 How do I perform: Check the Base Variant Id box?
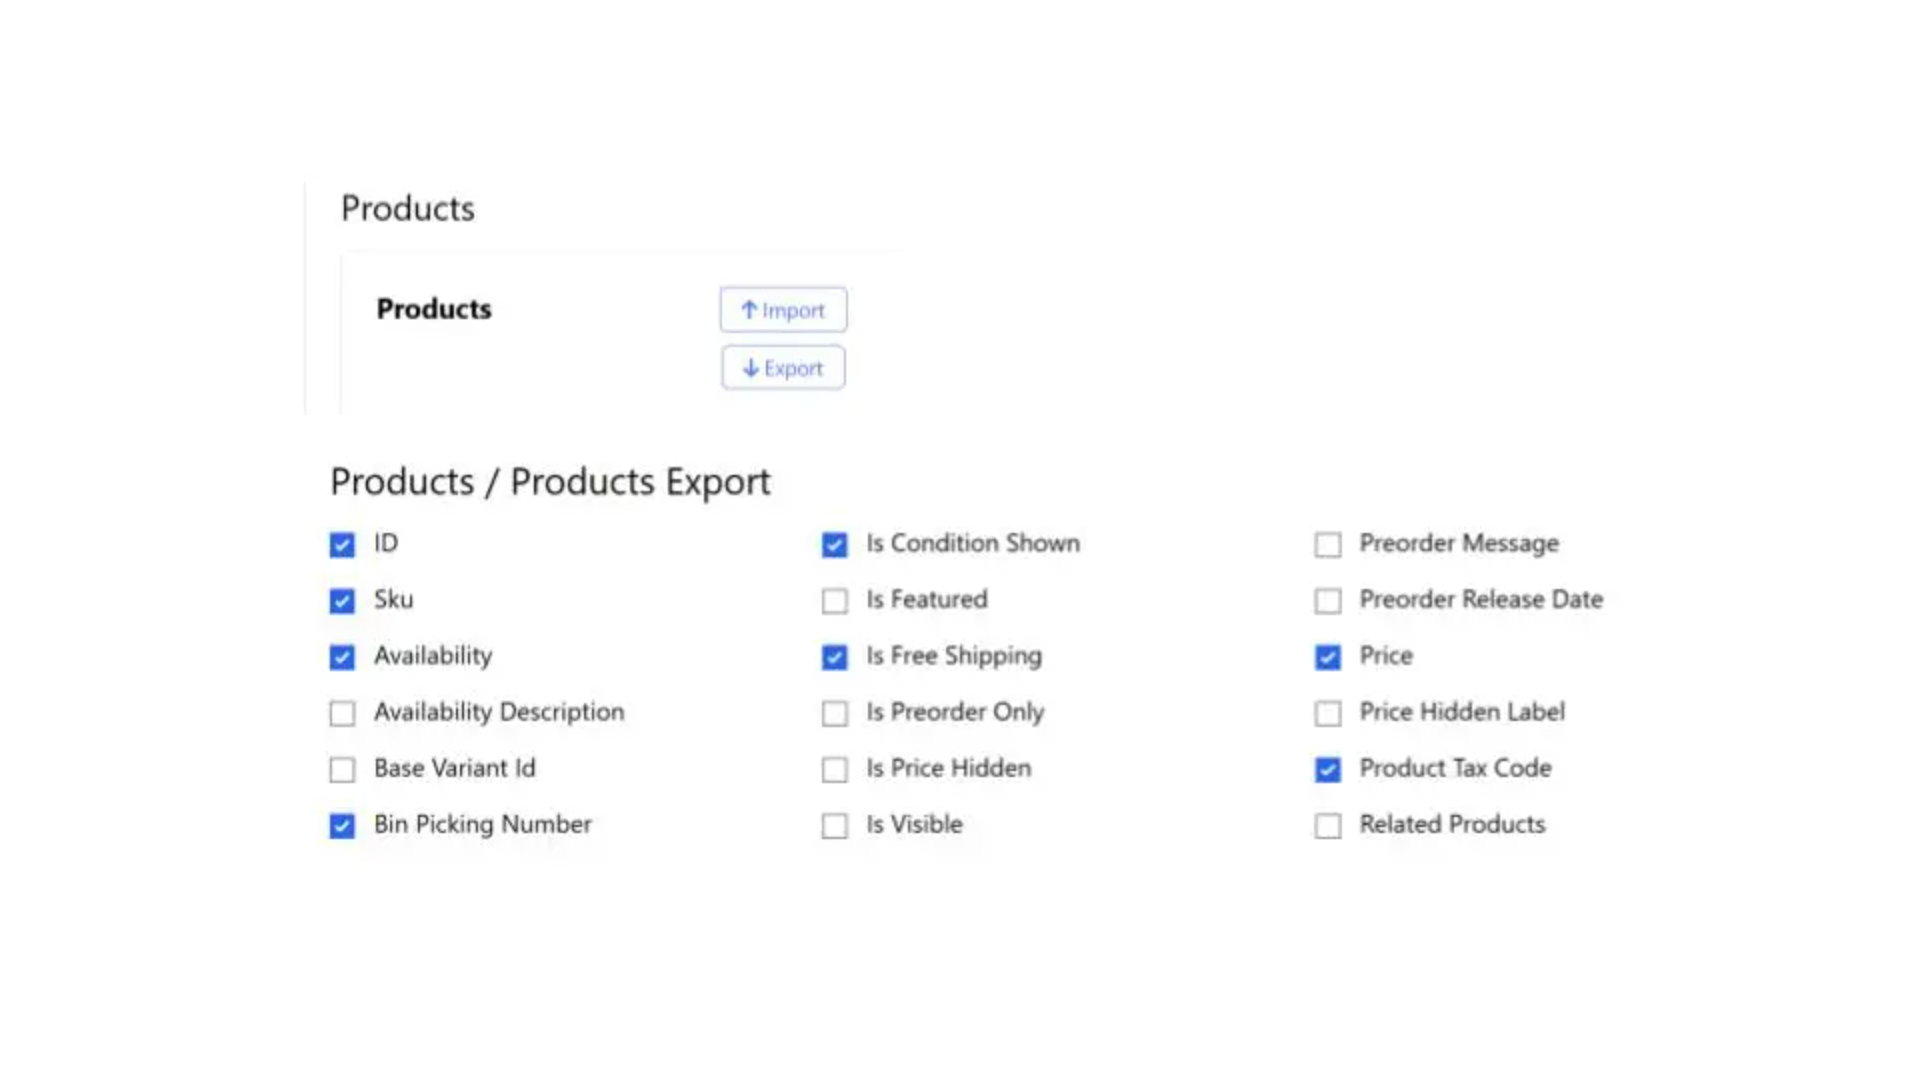pos(342,769)
